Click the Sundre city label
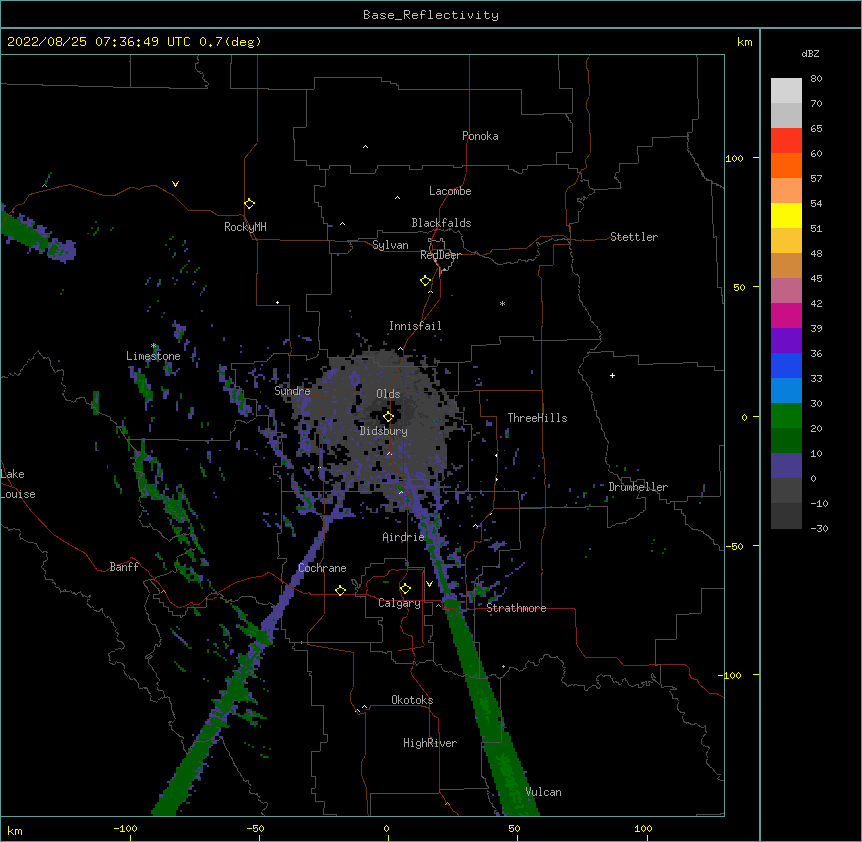This screenshot has height=842, width=862. tap(292, 391)
